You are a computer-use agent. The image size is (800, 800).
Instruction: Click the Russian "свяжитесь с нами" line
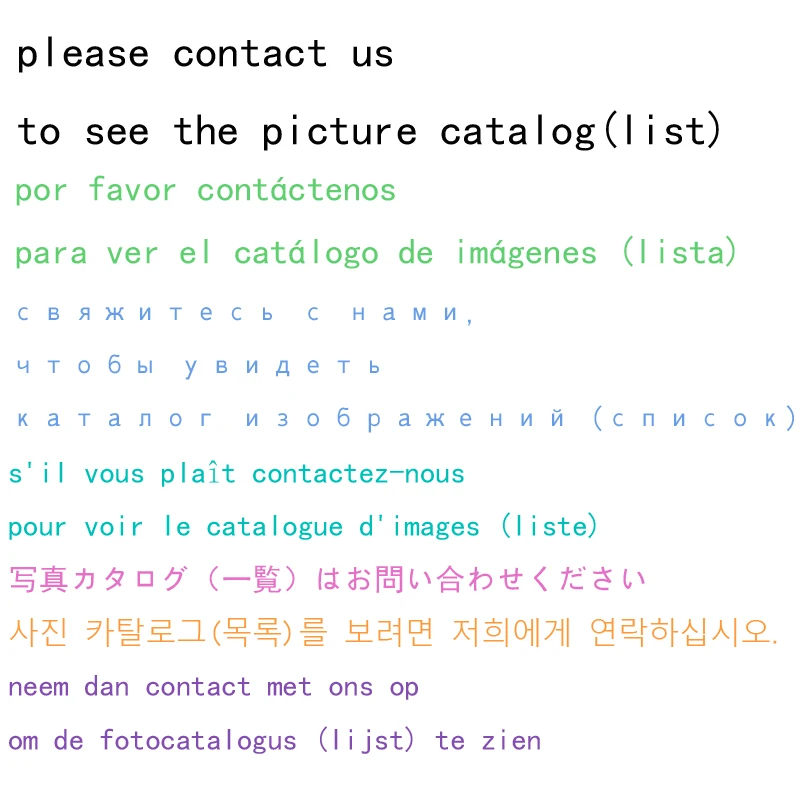tap(245, 313)
